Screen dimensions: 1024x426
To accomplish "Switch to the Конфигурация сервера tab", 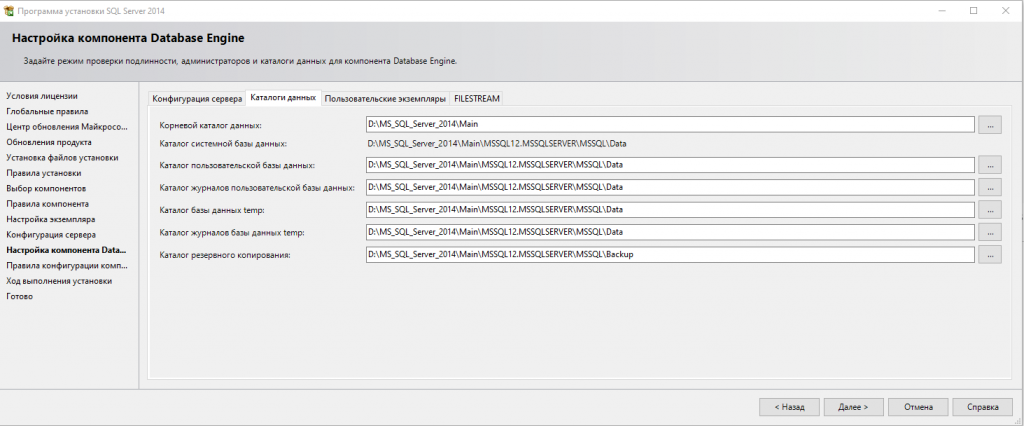I will coord(197,99).
